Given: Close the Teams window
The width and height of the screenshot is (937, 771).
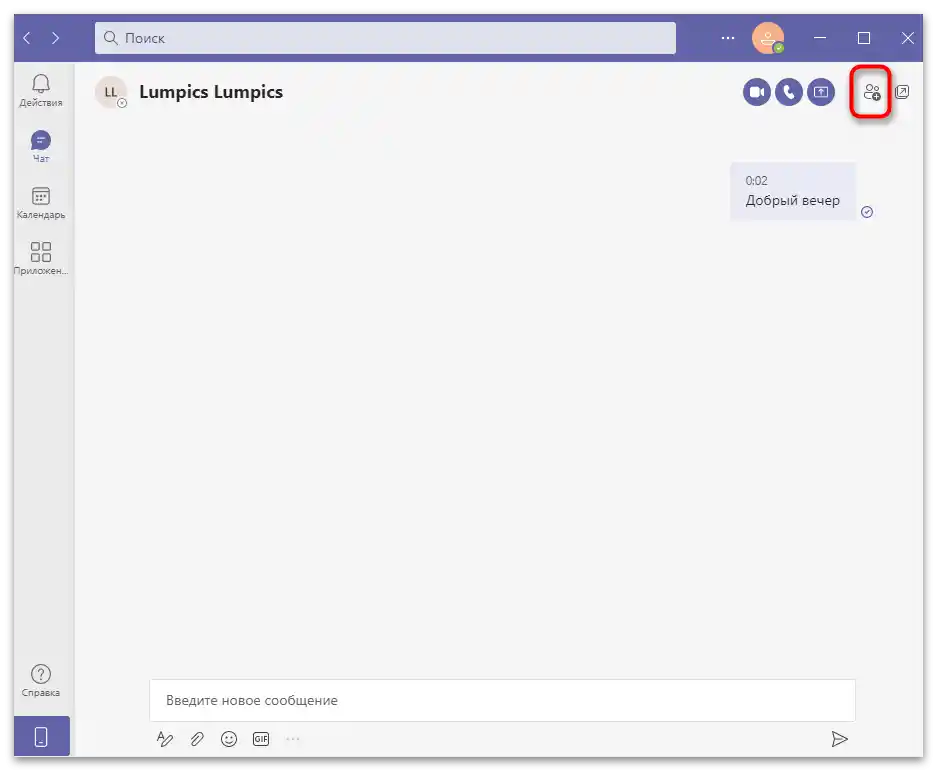Looking at the screenshot, I should tap(908, 38).
